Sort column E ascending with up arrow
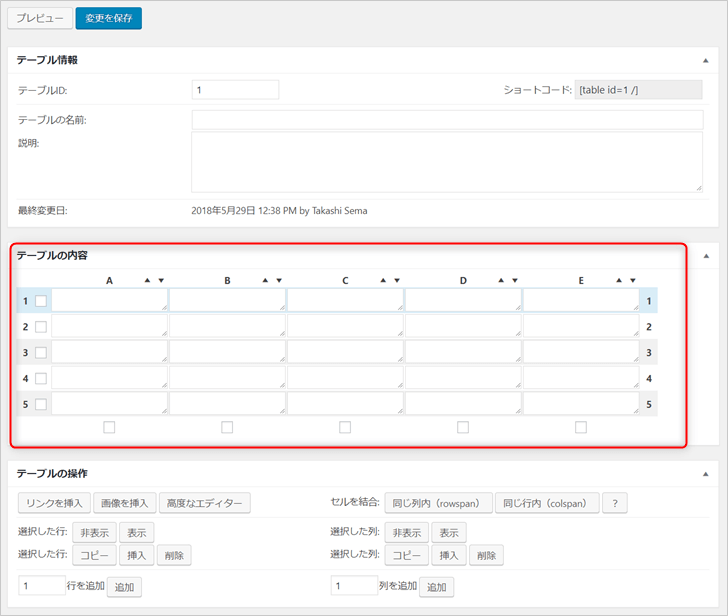728x616 pixels. [x=620, y=281]
